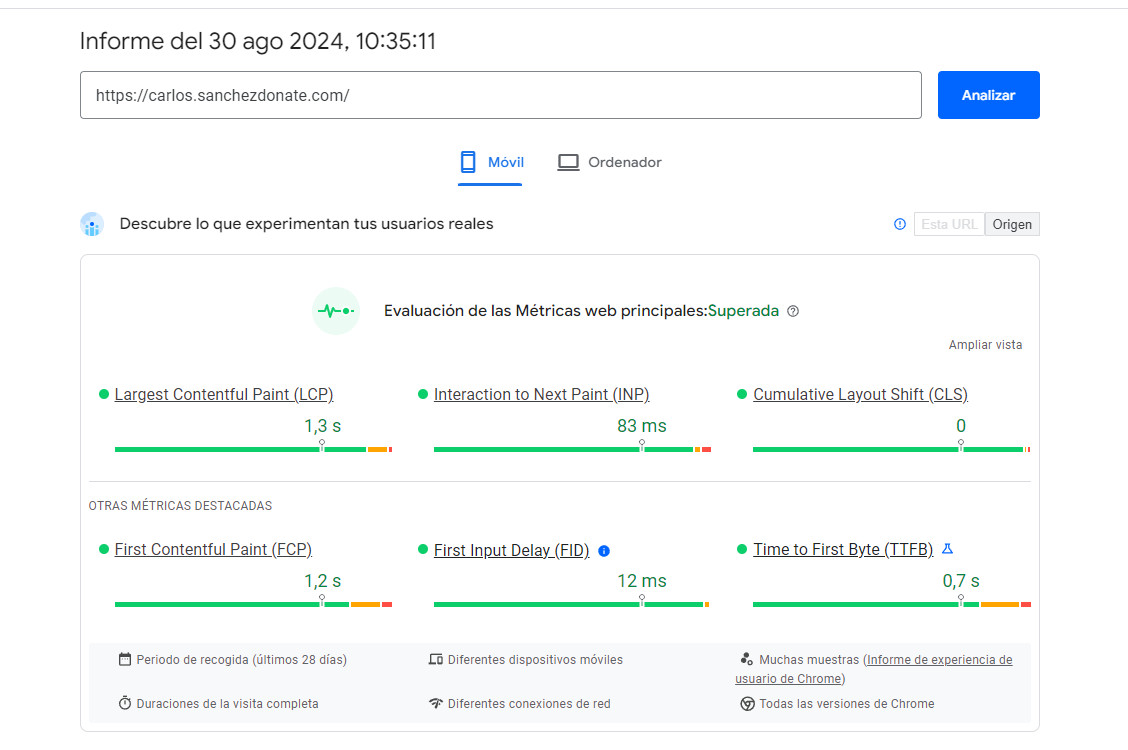Screen dimensions: 1128x750
Task: Switch to the Ordenador tab
Action: 610,162
